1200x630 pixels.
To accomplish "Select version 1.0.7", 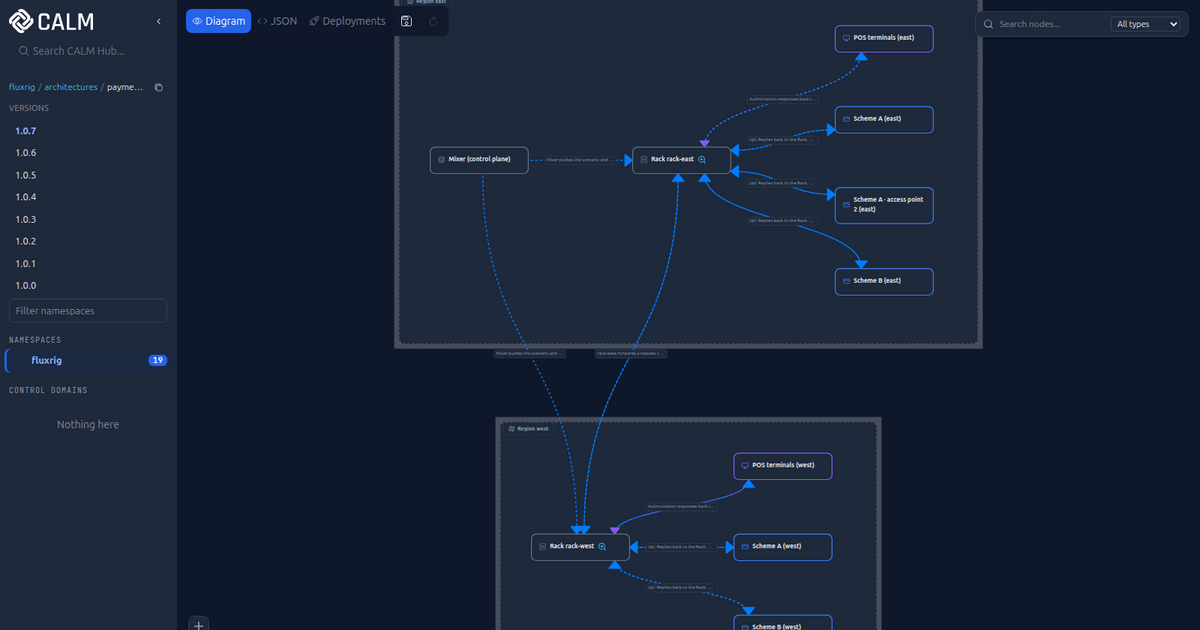I will pyautogui.click(x=26, y=131).
